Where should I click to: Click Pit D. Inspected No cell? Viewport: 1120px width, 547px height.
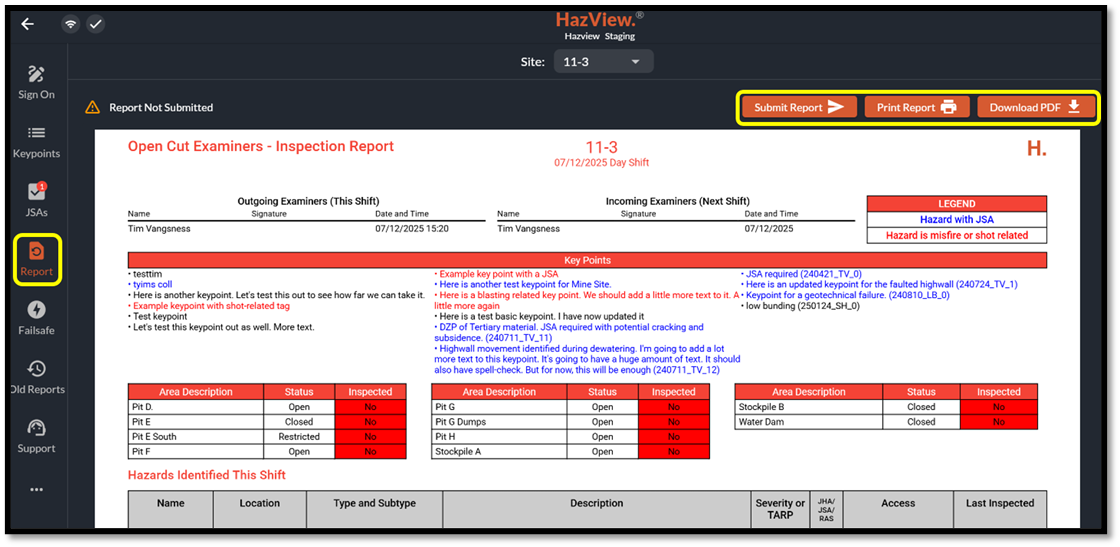point(370,407)
